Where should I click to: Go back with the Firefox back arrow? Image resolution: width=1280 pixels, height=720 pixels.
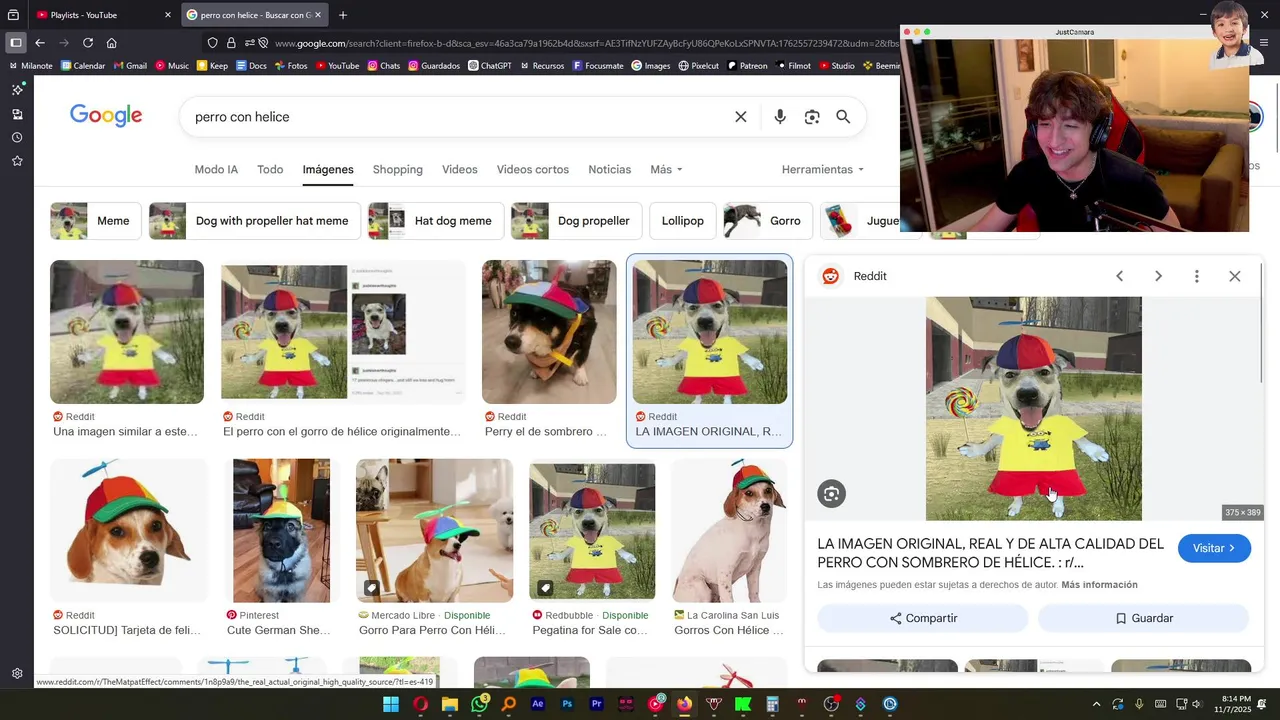tap(40, 43)
